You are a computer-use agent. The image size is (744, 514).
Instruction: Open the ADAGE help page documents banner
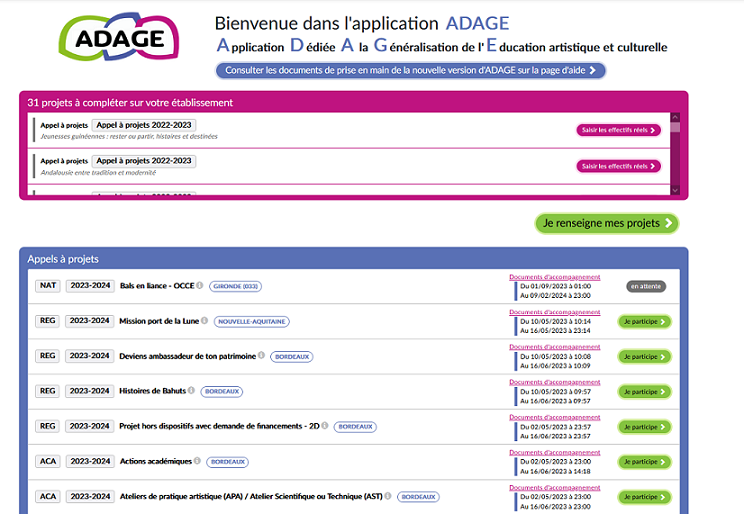[x=410, y=70]
